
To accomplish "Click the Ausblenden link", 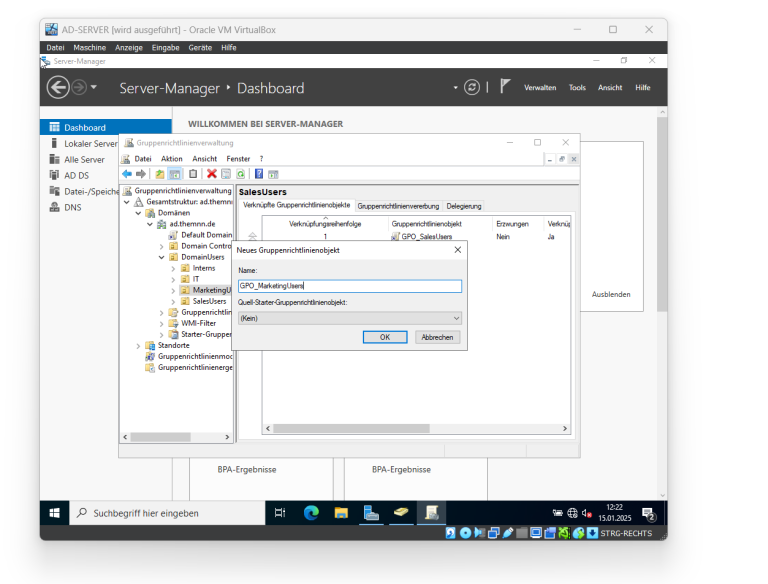I will coord(611,294).
